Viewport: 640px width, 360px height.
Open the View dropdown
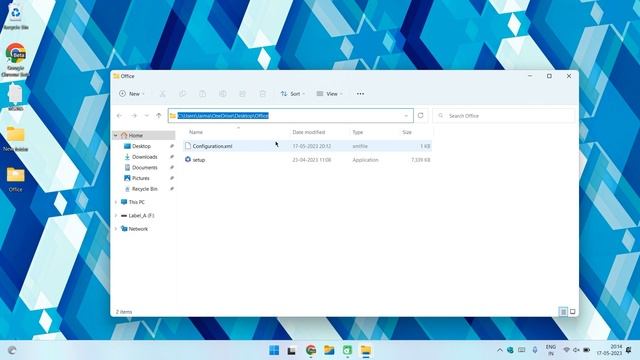(x=329, y=94)
